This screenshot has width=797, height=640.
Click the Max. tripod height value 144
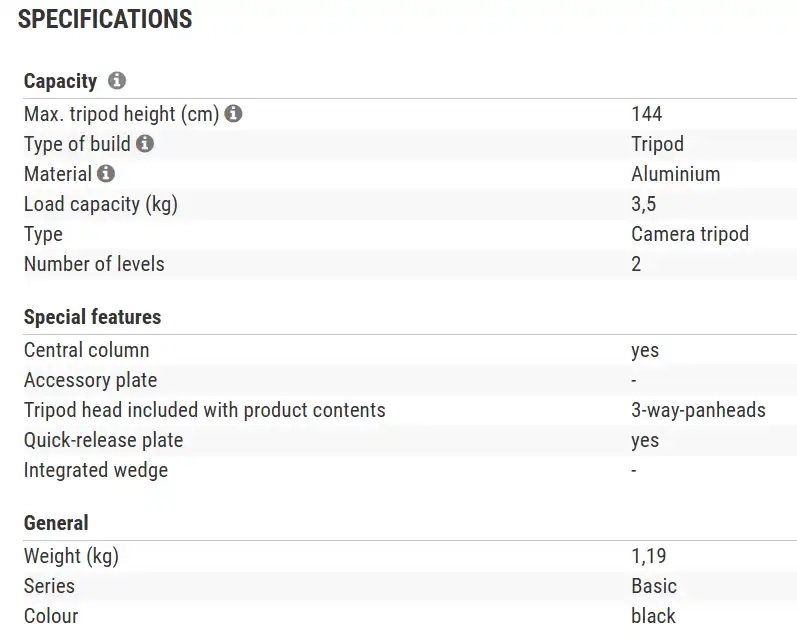tap(647, 114)
